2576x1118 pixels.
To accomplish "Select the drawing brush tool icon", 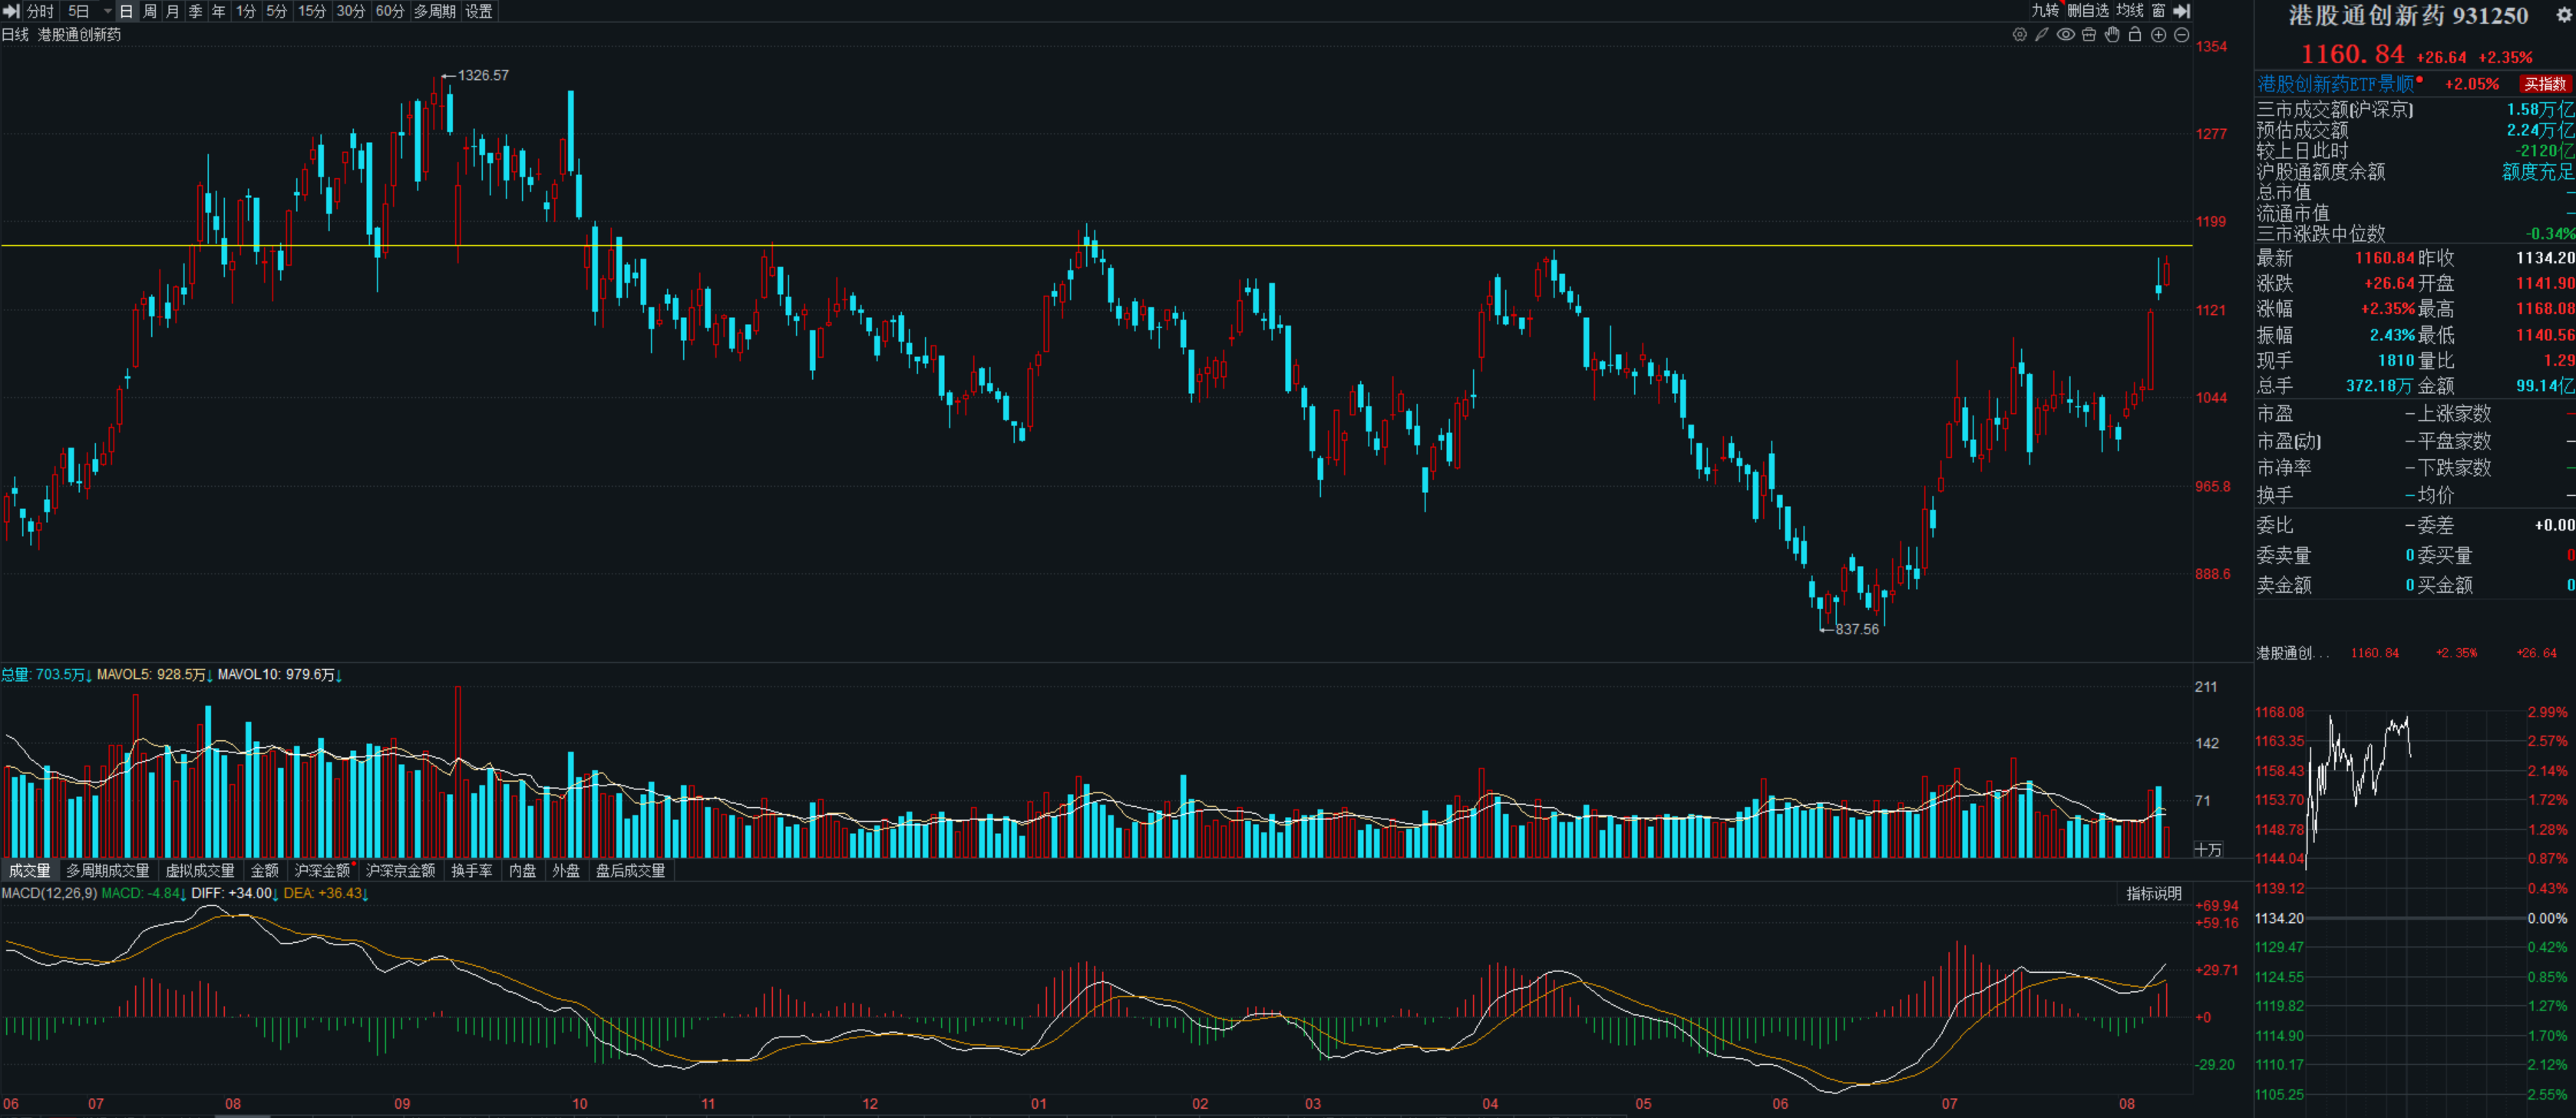I will [2042, 35].
